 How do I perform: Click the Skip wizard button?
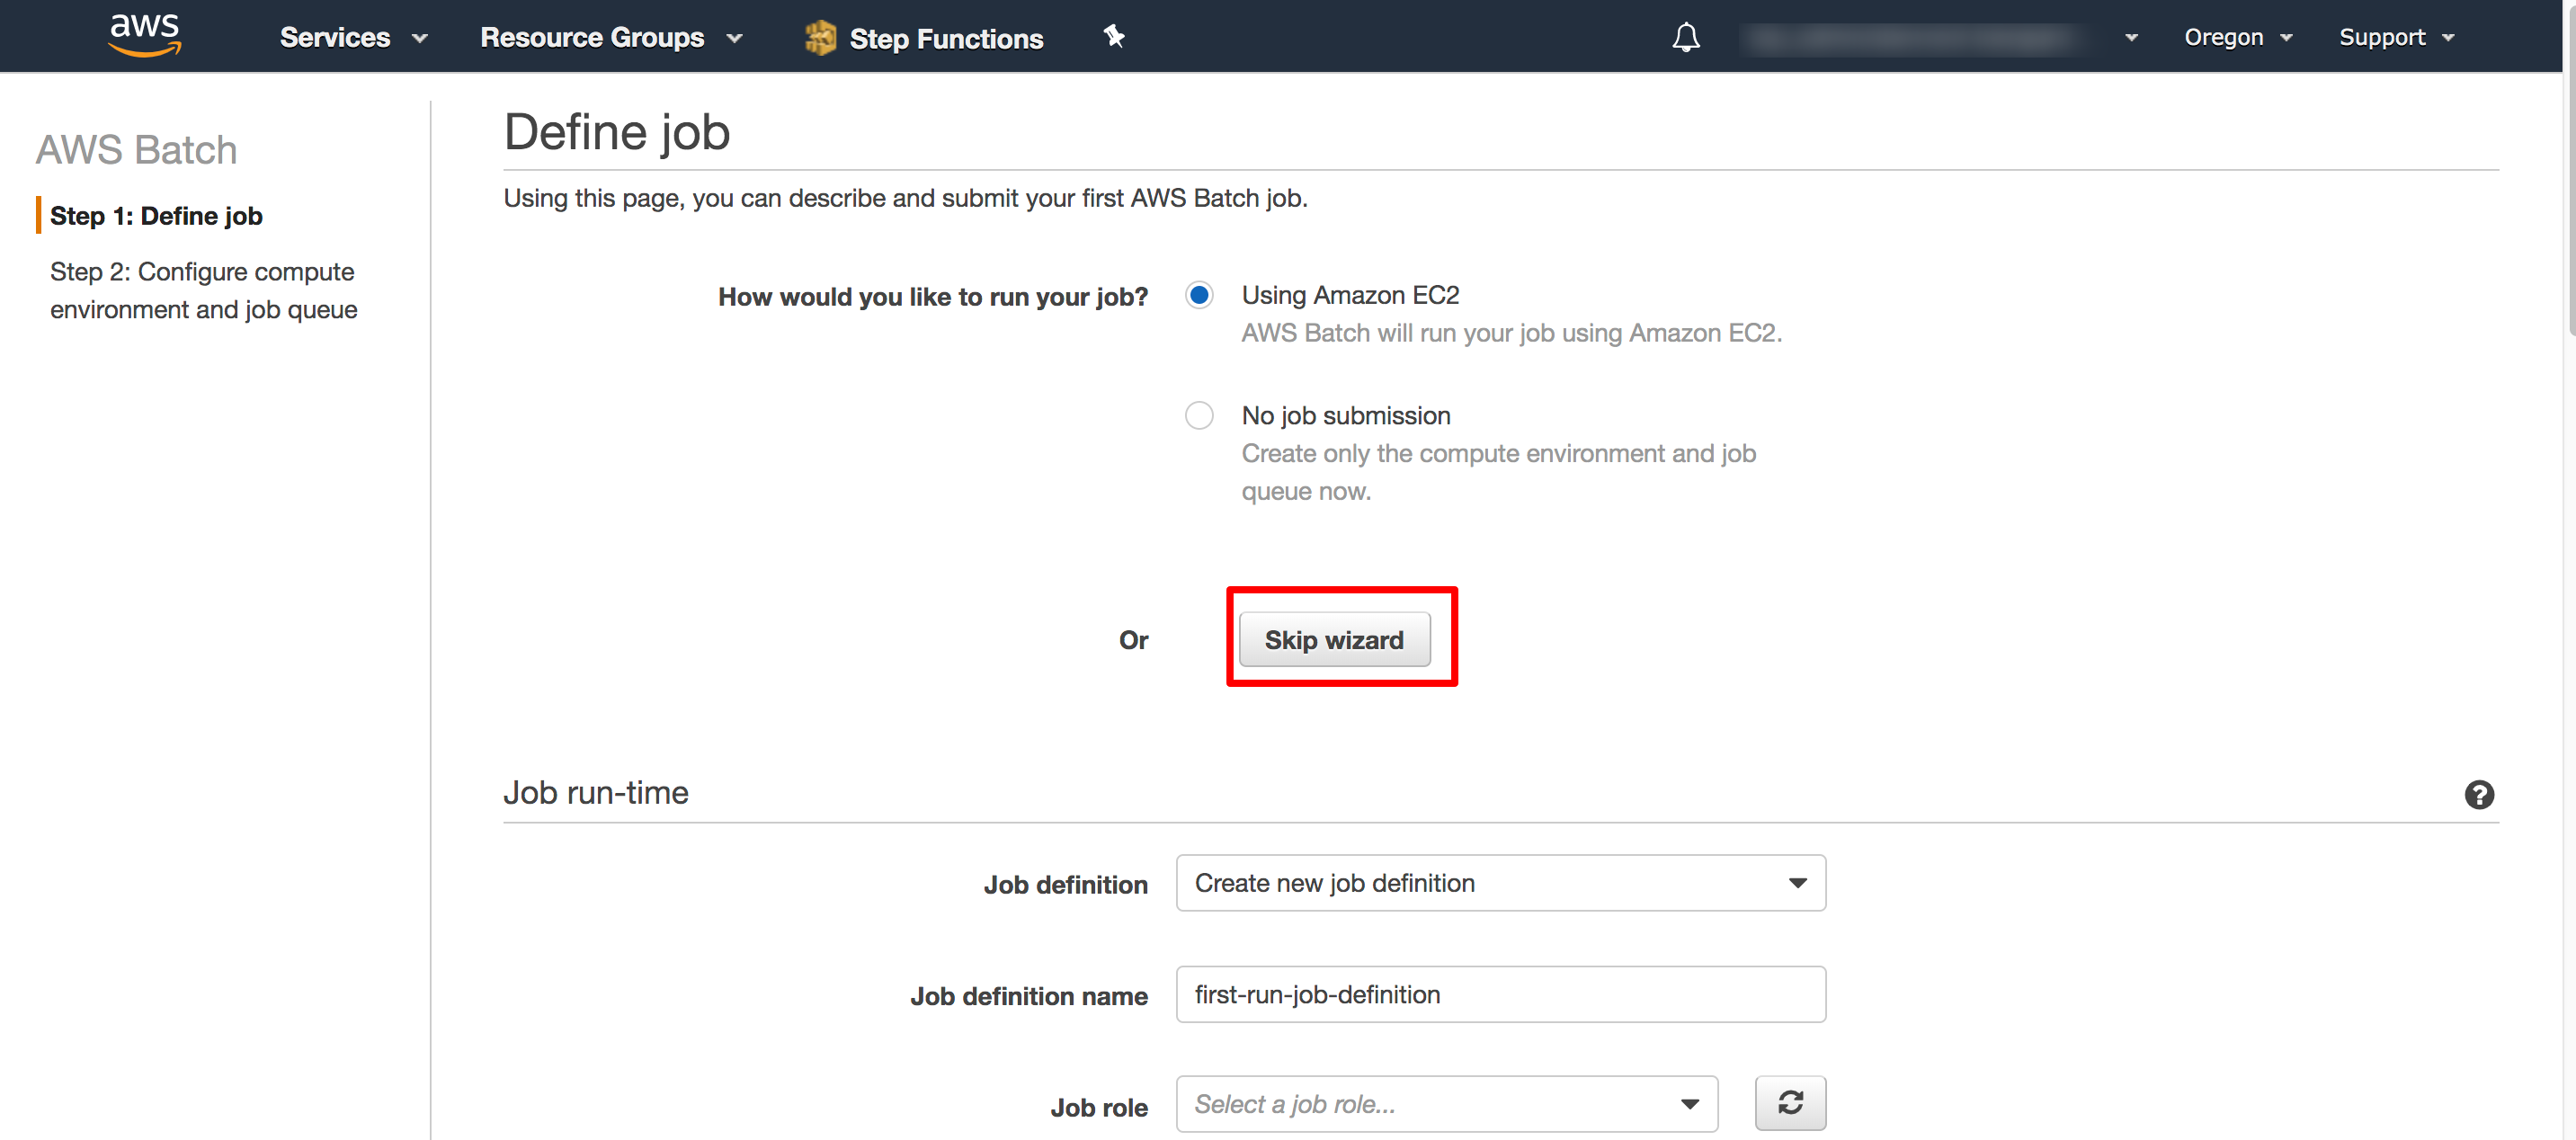point(1335,639)
